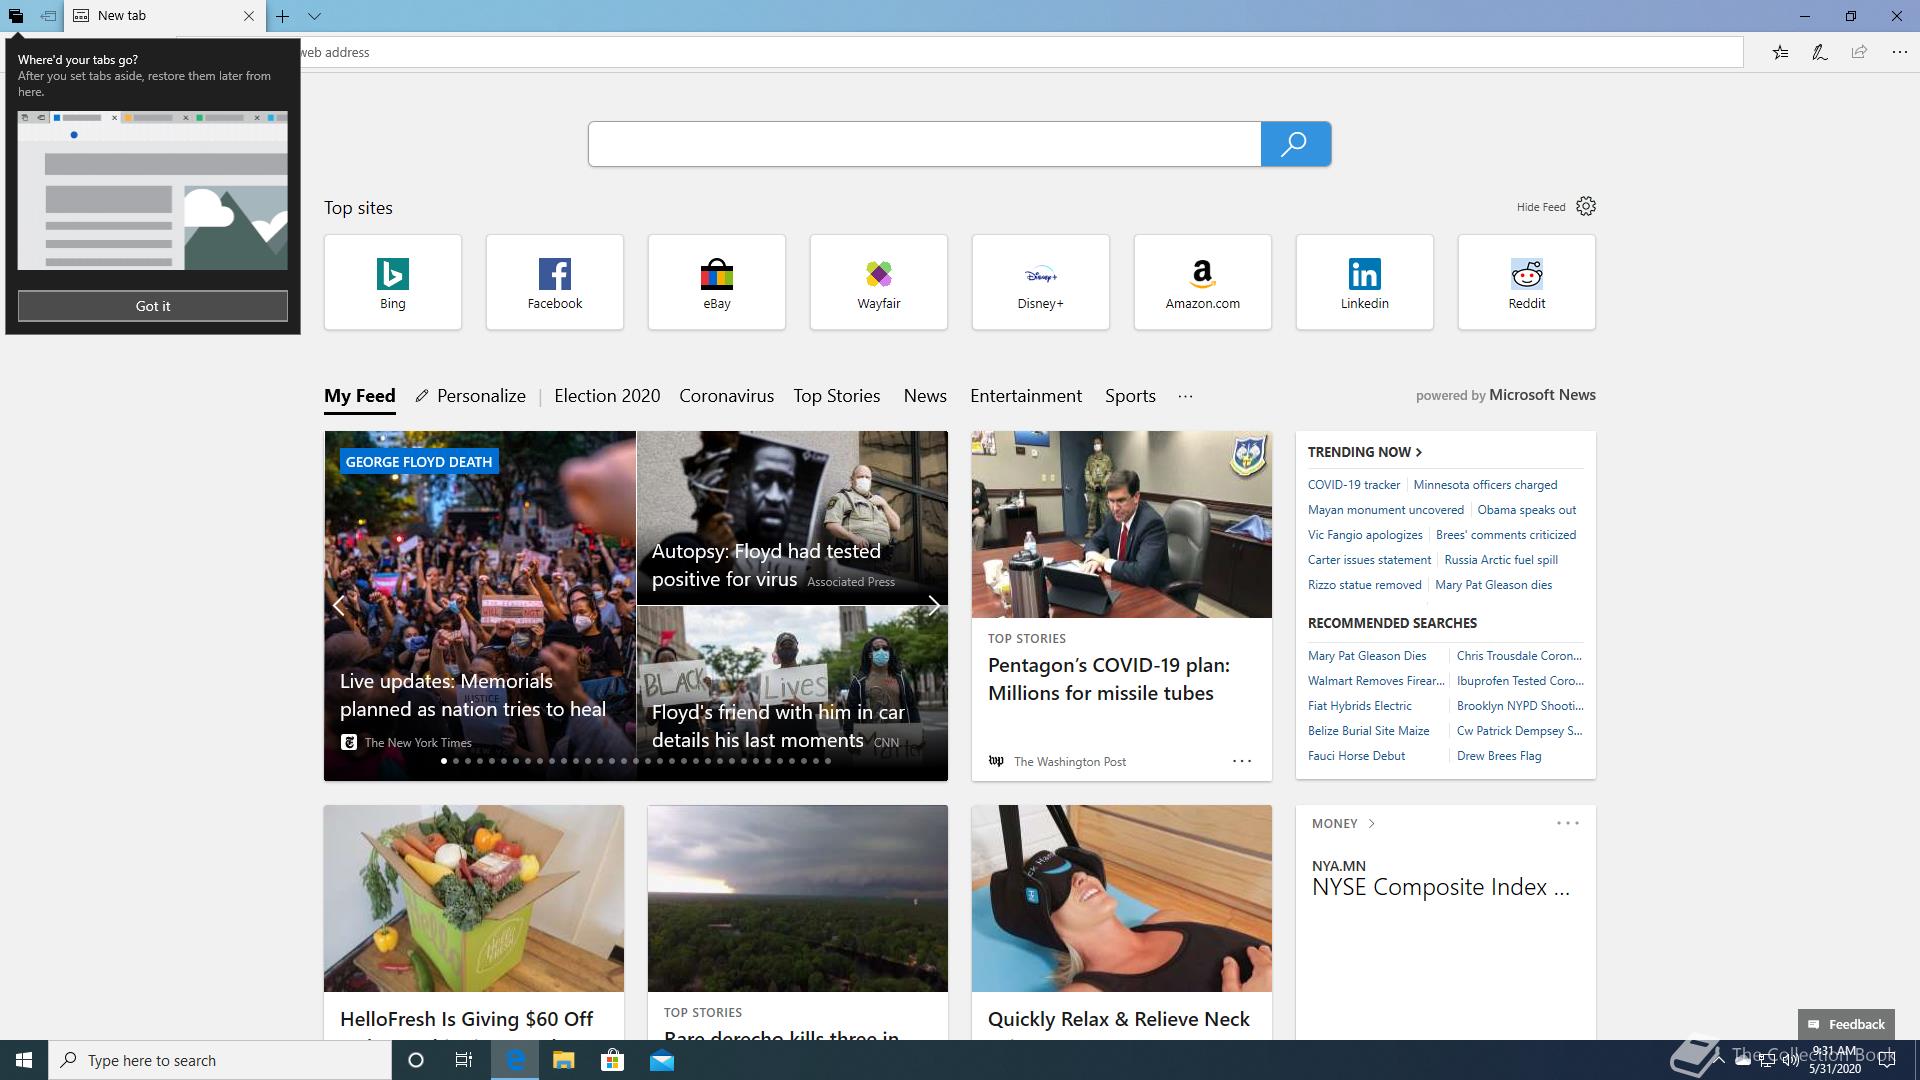The image size is (1920, 1080).
Task: Expand the MONEY section chevron
Action: 1371,824
